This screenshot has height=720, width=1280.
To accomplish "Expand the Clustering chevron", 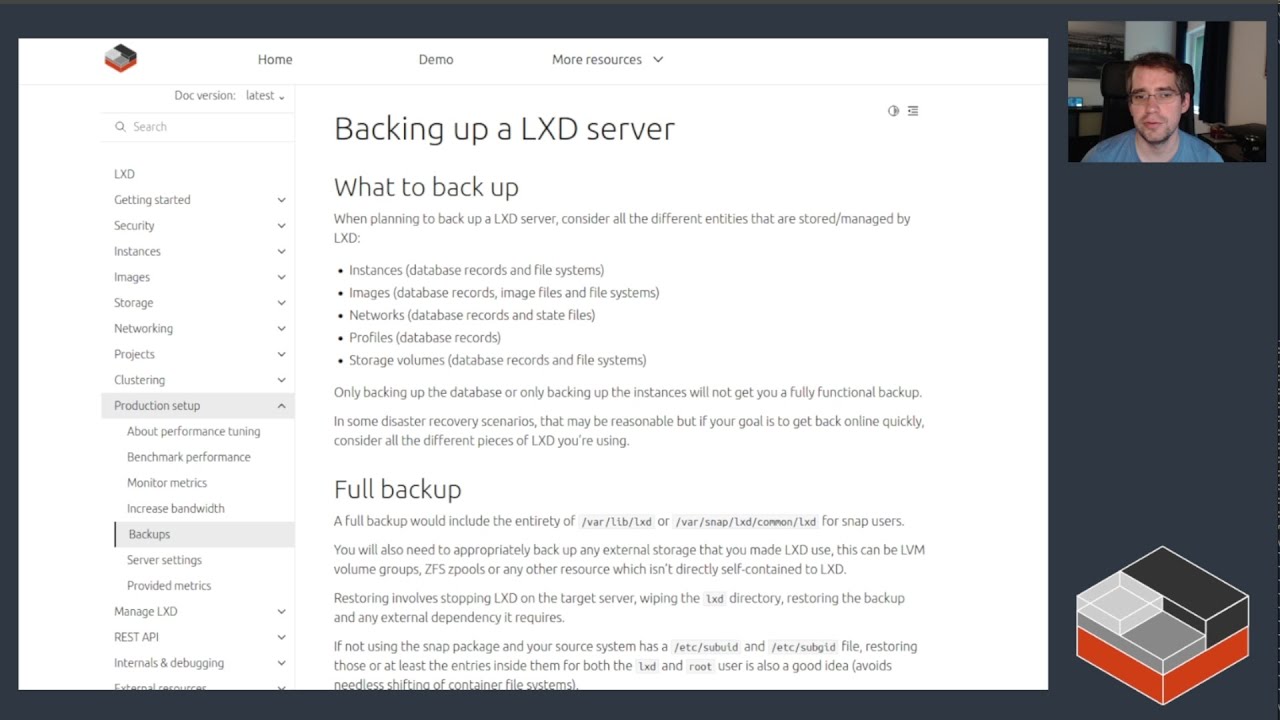I will 281,380.
